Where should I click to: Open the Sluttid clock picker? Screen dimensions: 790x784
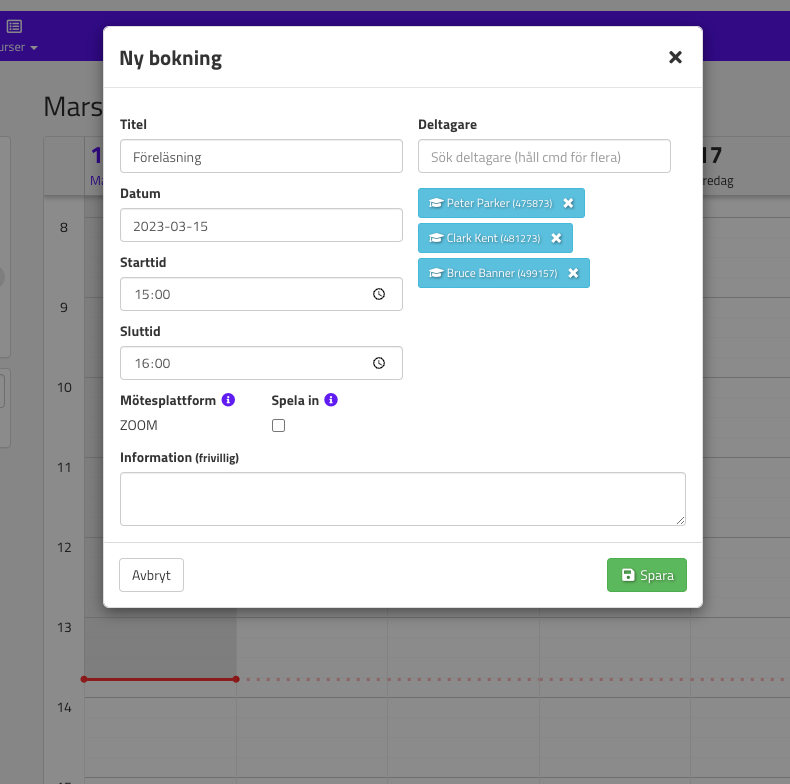tap(379, 364)
